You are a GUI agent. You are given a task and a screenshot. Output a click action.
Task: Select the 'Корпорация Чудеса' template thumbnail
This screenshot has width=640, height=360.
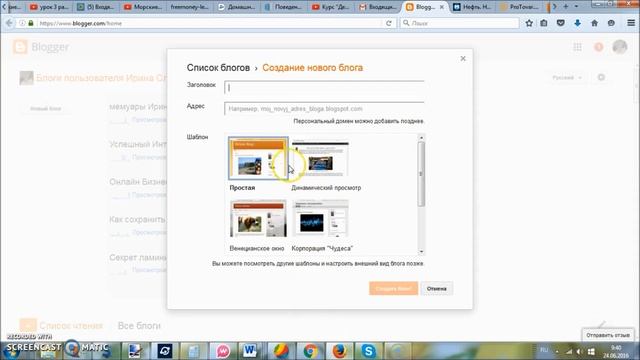(x=320, y=218)
